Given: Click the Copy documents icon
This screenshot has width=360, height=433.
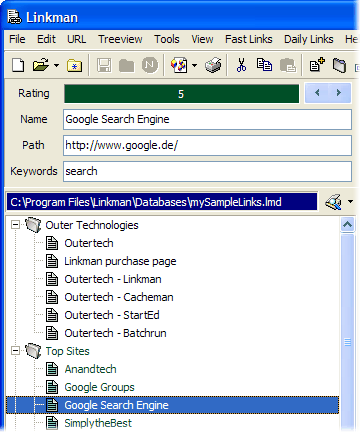Looking at the screenshot, I should tap(264, 65).
